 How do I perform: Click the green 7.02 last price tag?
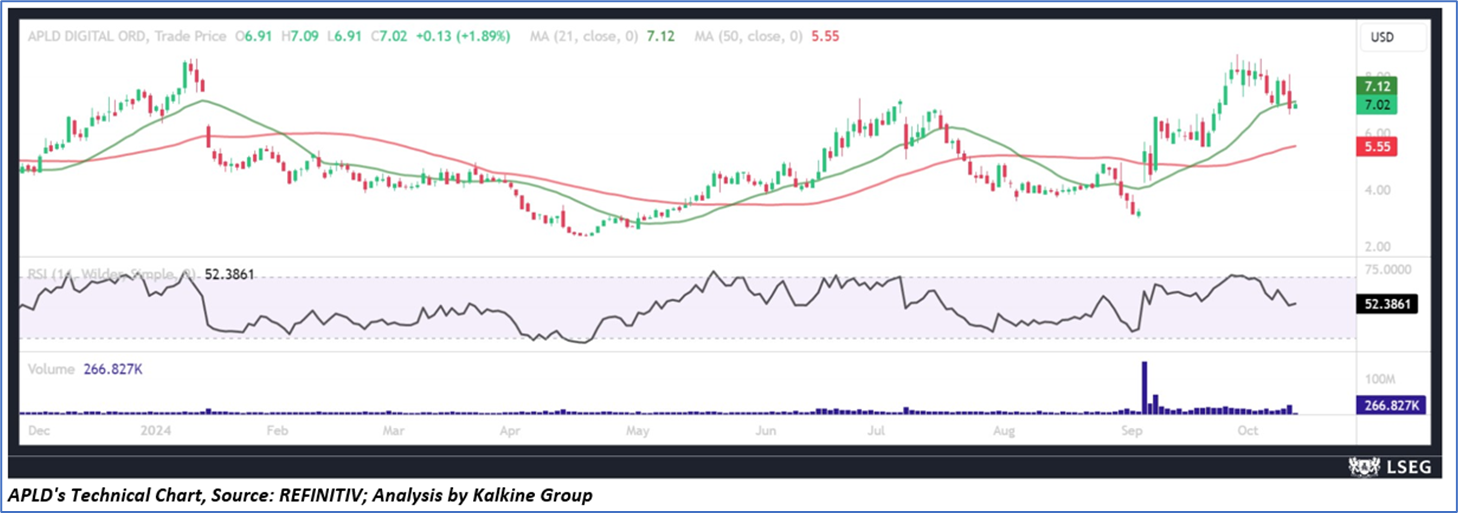(1379, 104)
